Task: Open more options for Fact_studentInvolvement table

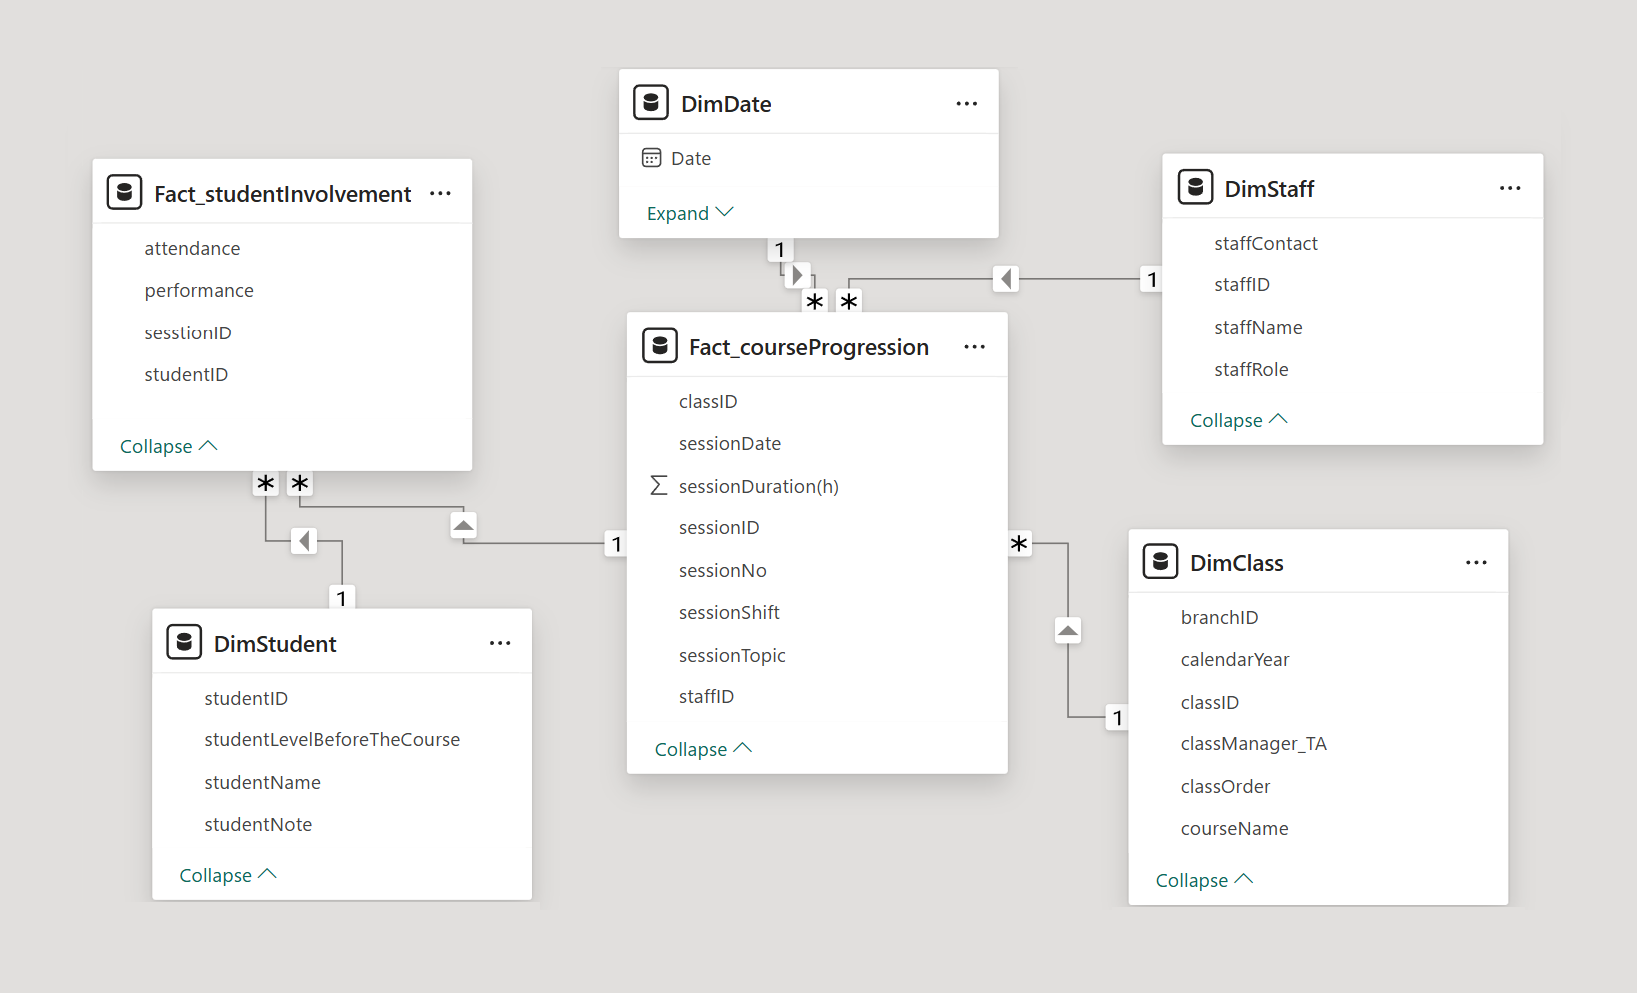Action: (440, 194)
